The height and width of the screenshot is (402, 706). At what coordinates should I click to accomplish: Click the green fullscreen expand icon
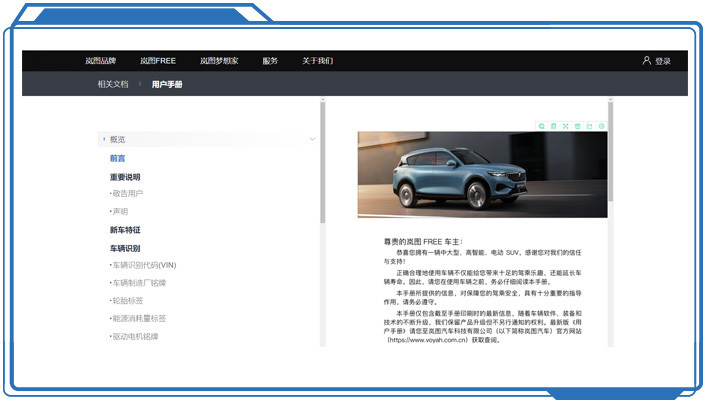click(566, 126)
